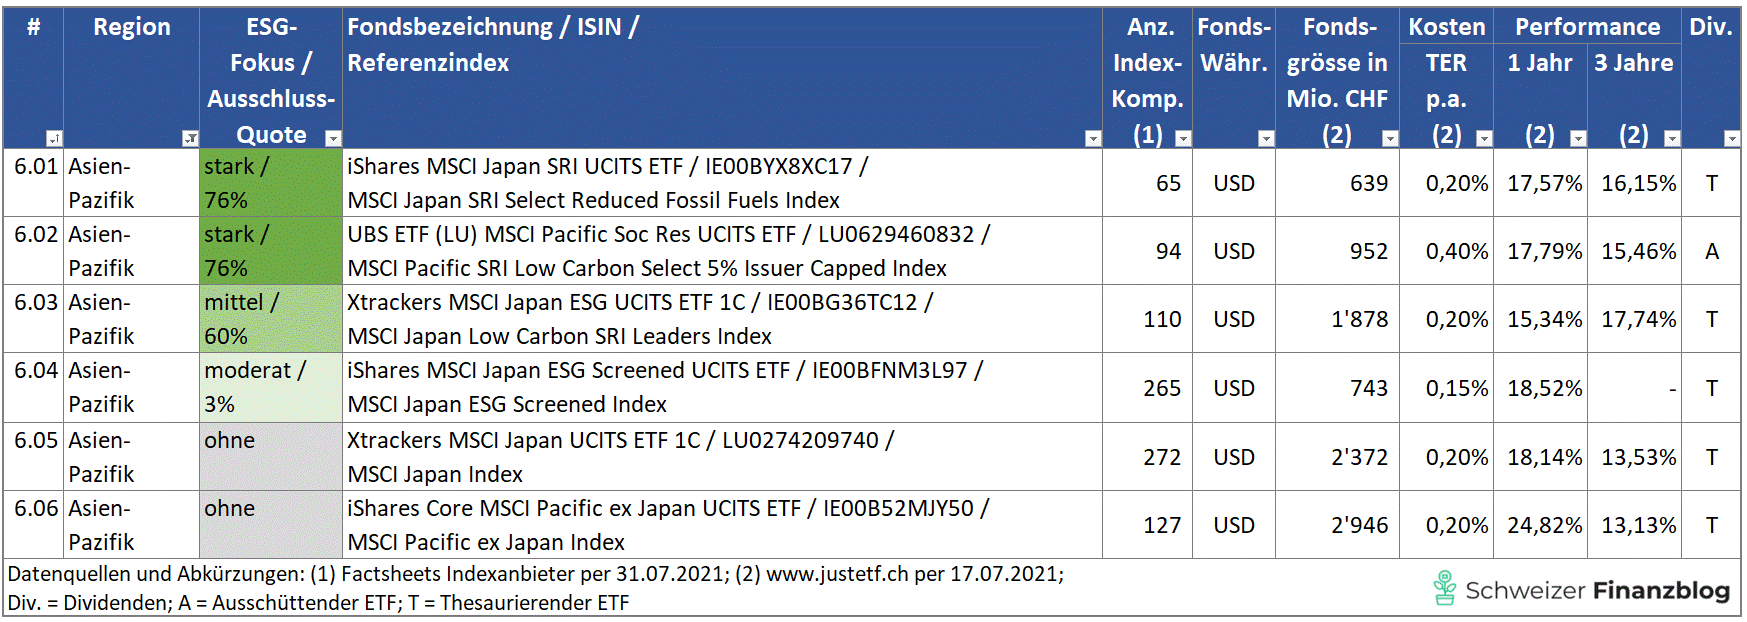Click the Div. column filter arrow

click(1732, 139)
